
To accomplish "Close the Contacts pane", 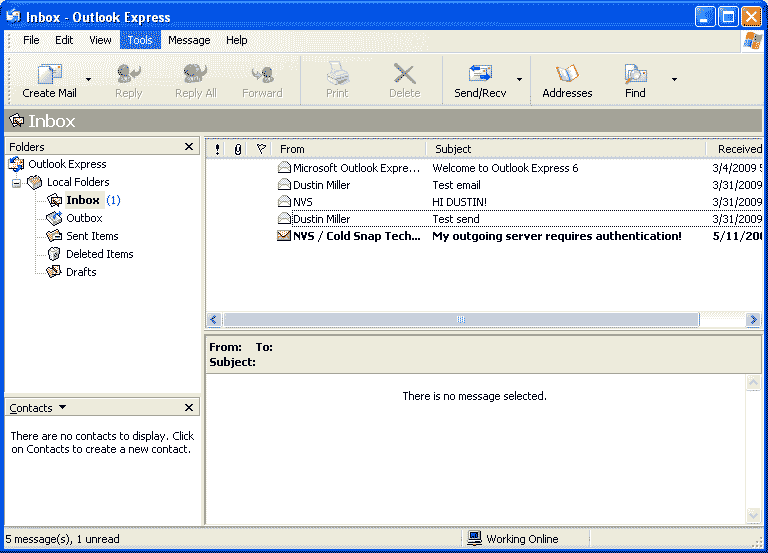I will pyautogui.click(x=189, y=408).
